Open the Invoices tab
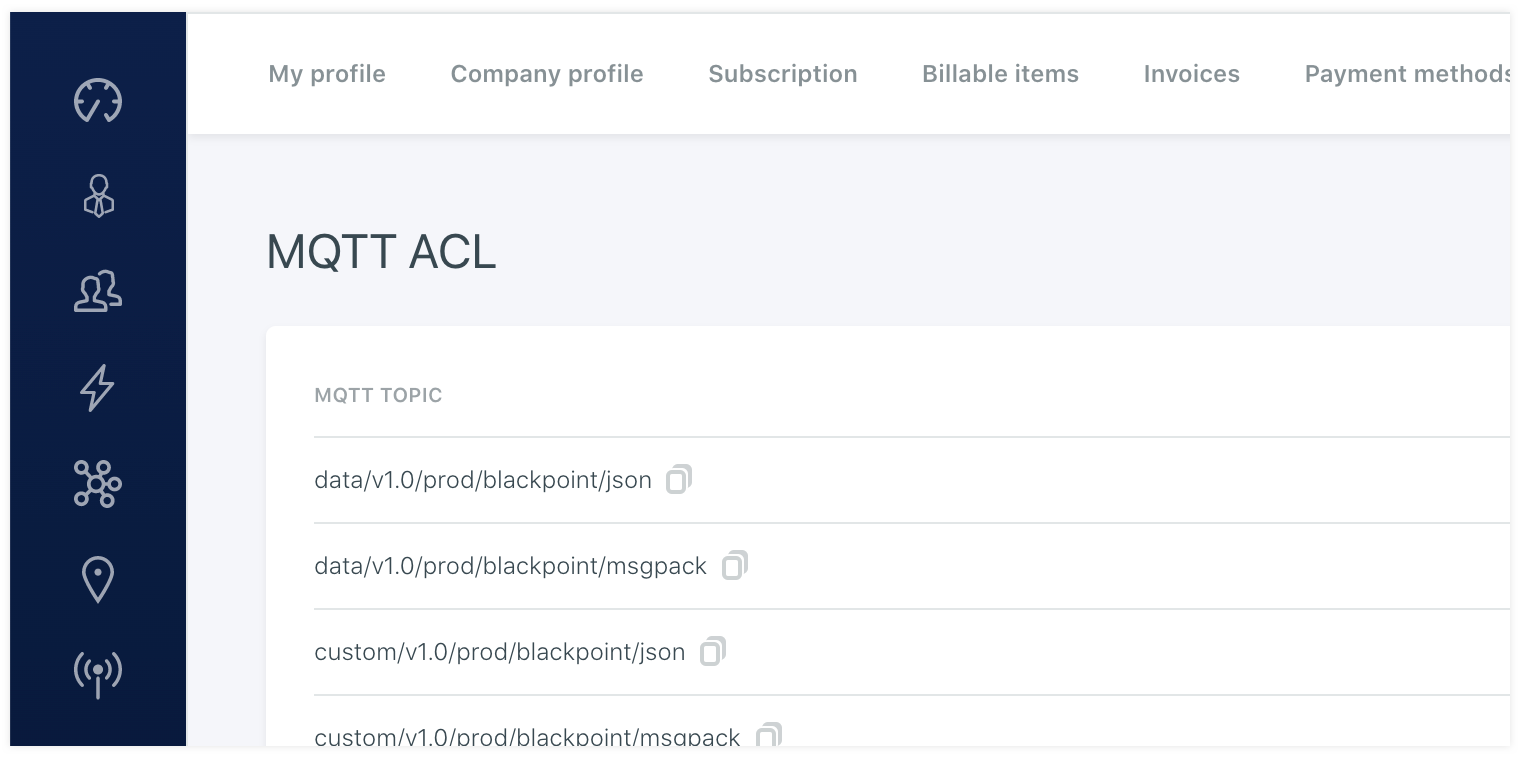Image resolution: width=1520 pixels, height=760 pixels. pos(1191,74)
